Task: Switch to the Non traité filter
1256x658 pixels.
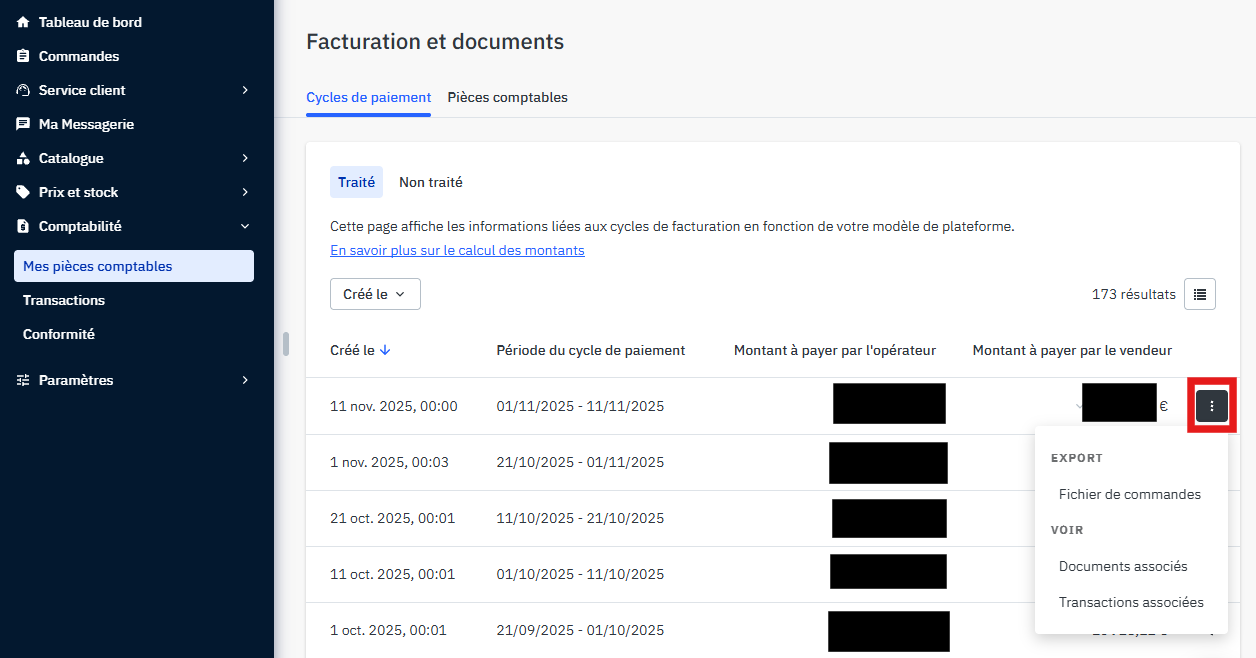Action: tap(430, 182)
